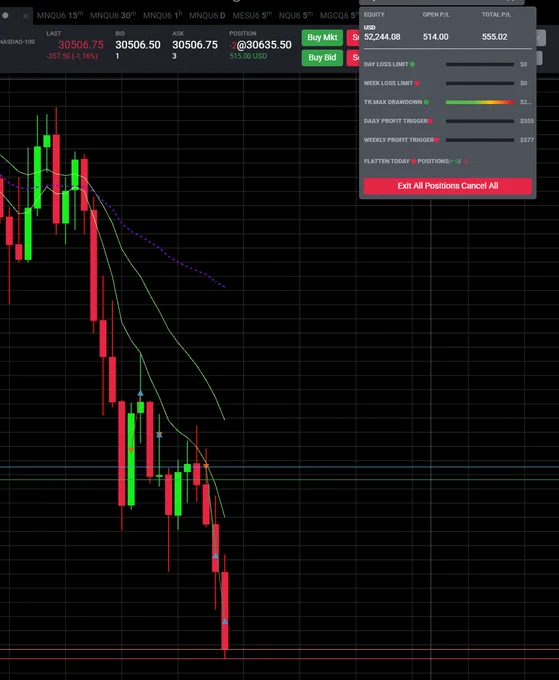559x680 pixels.
Task: Click the NASDAQ-100 label
Action: [17, 42]
